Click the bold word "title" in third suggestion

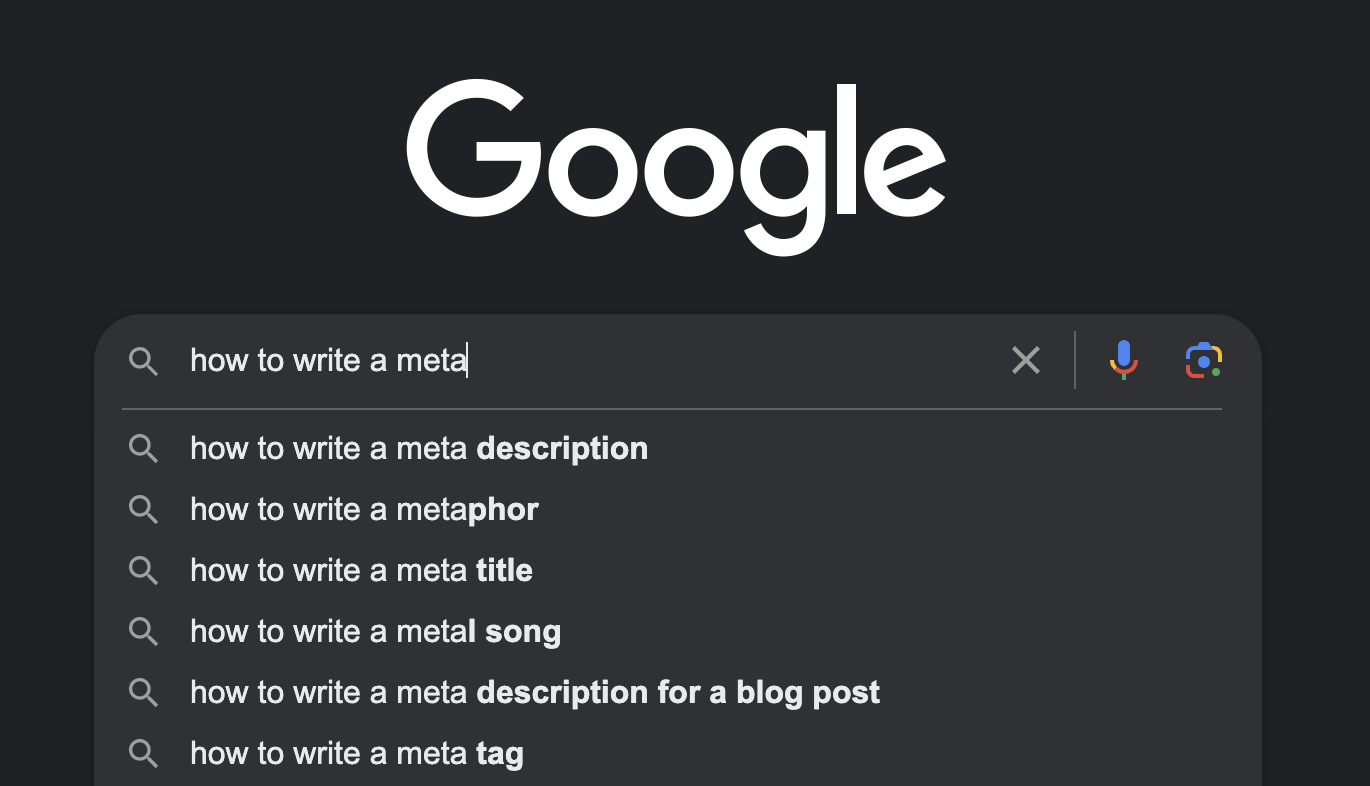coord(504,571)
